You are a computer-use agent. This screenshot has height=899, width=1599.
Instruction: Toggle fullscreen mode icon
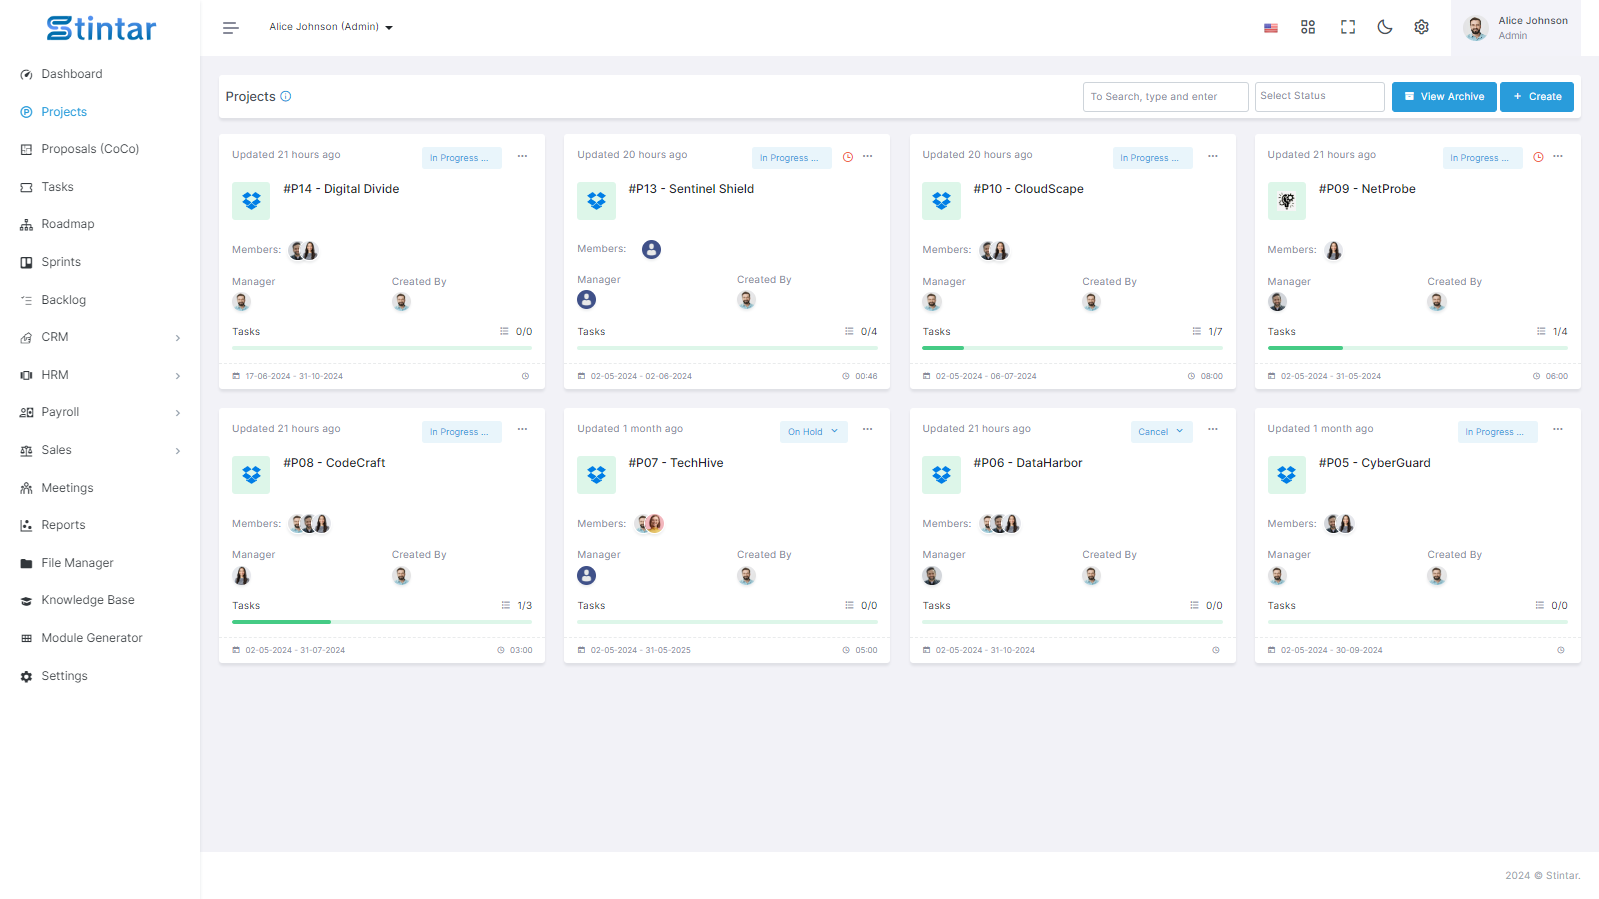tap(1348, 27)
